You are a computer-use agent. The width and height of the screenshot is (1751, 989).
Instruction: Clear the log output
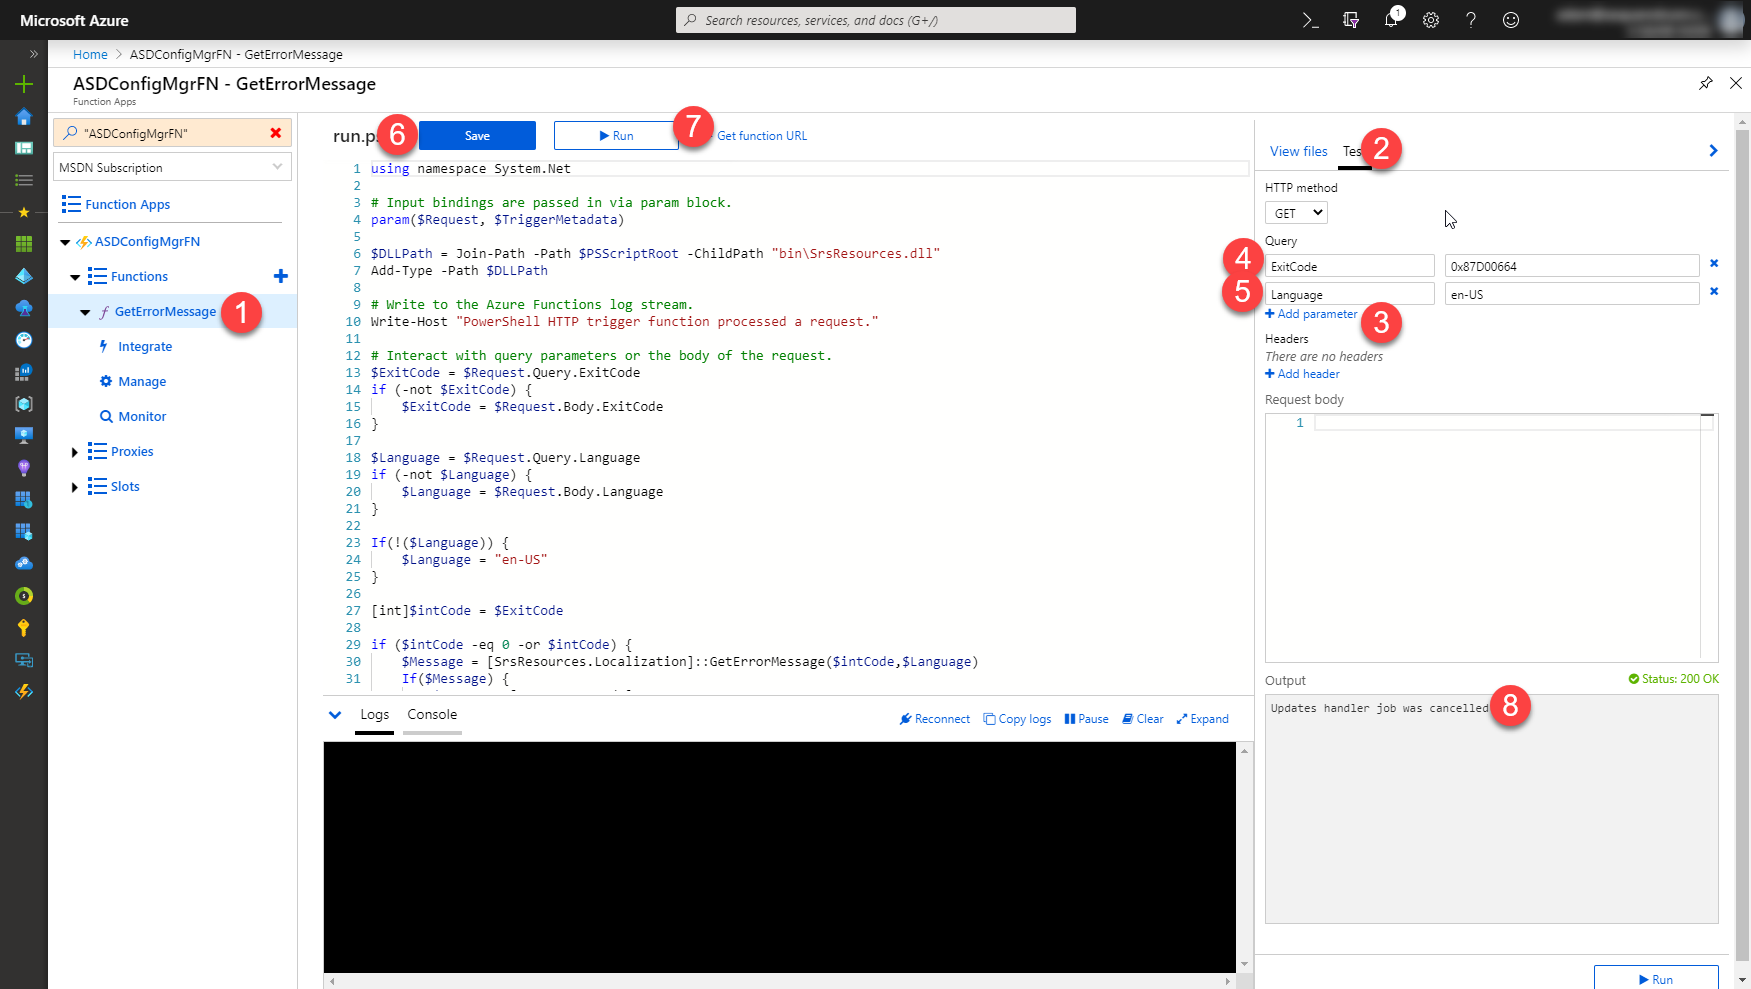(x=1143, y=719)
